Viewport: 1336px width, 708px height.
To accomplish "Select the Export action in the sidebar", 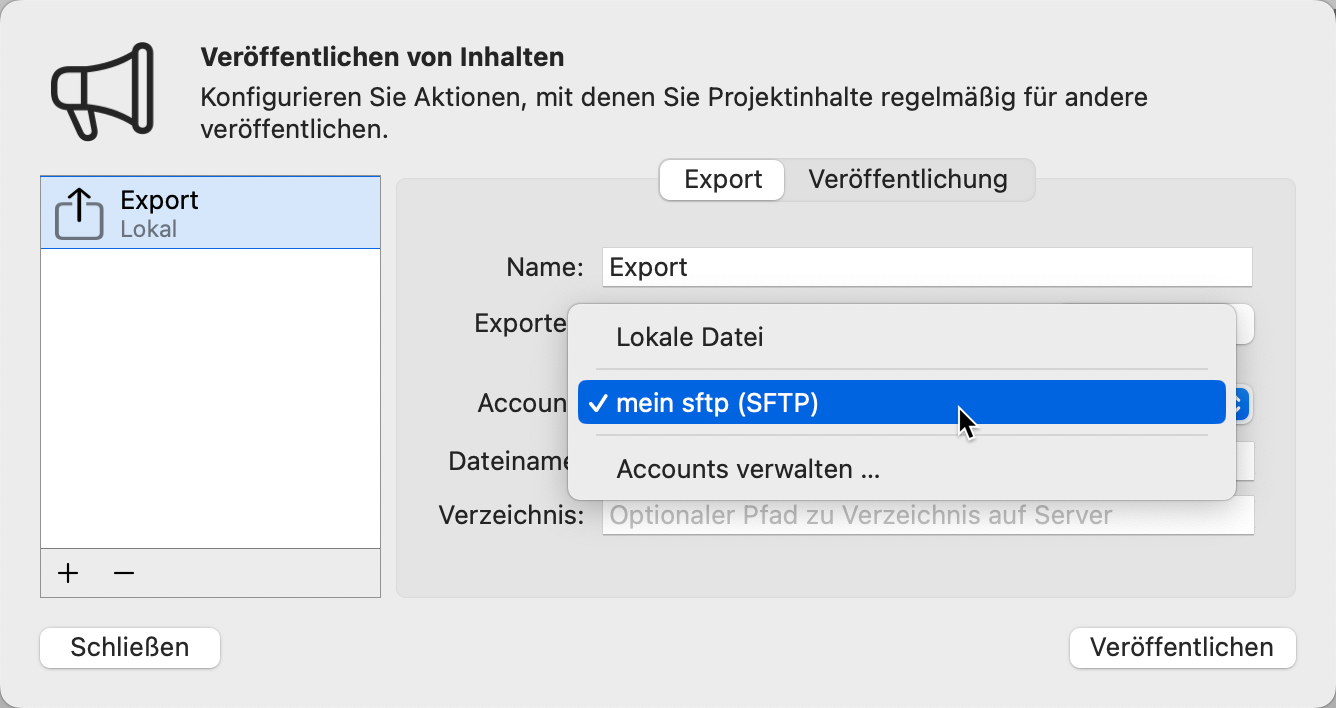I will tap(210, 211).
